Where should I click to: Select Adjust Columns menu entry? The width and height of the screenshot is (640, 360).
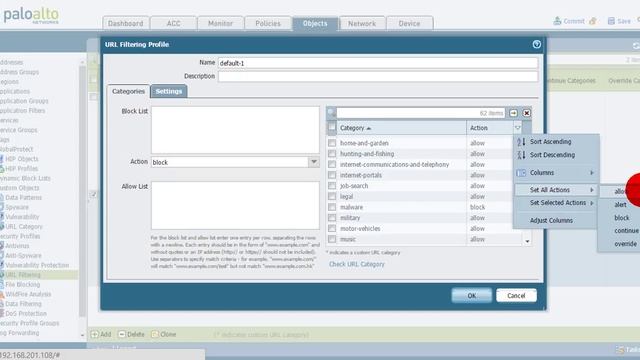(556, 220)
